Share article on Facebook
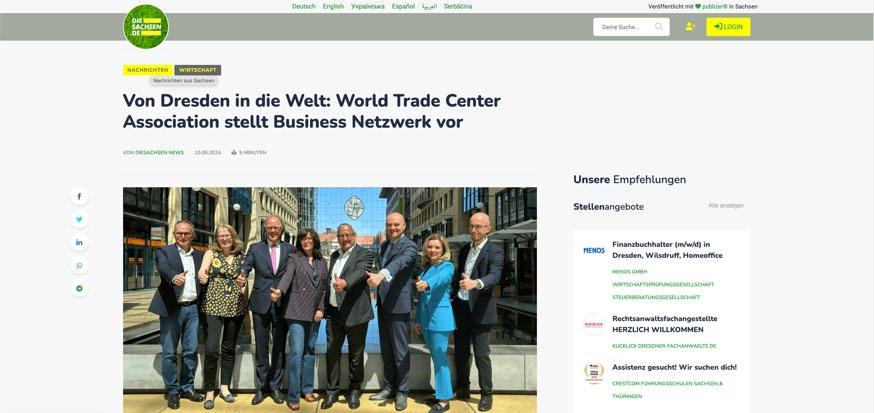 coord(79,196)
